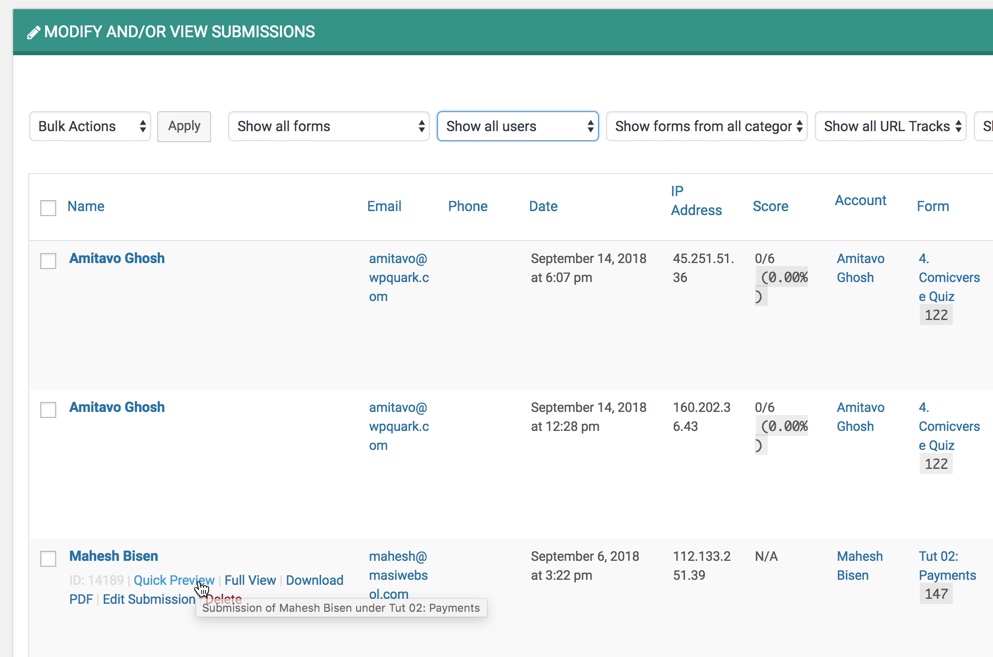Sort by the Score column header
This screenshot has height=657, width=993.
(x=770, y=206)
